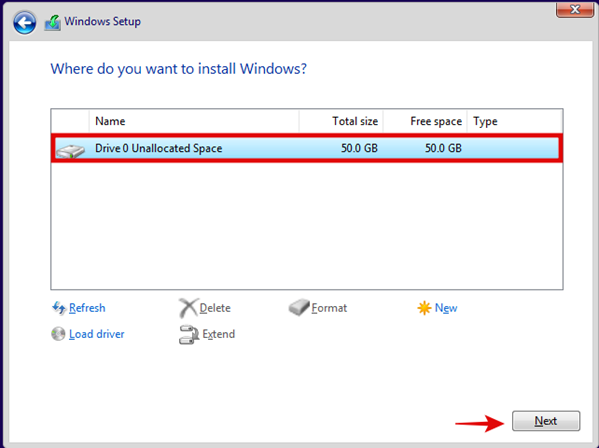Choose the Extend option
599x448 pixels.
(x=219, y=334)
